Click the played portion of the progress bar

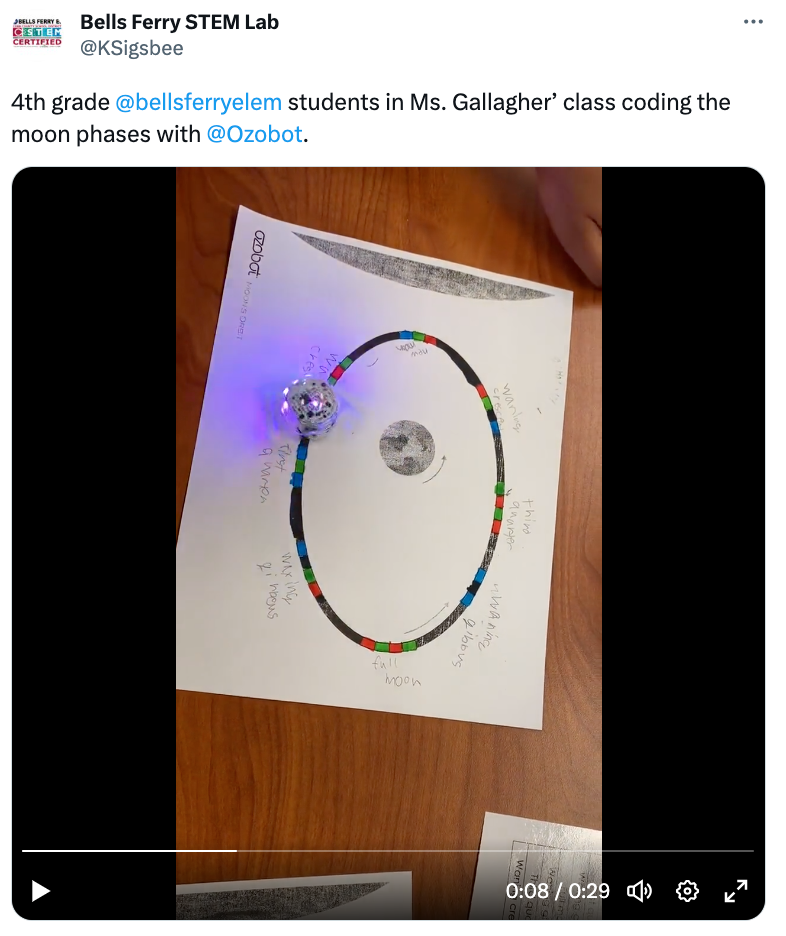[x=130, y=851]
